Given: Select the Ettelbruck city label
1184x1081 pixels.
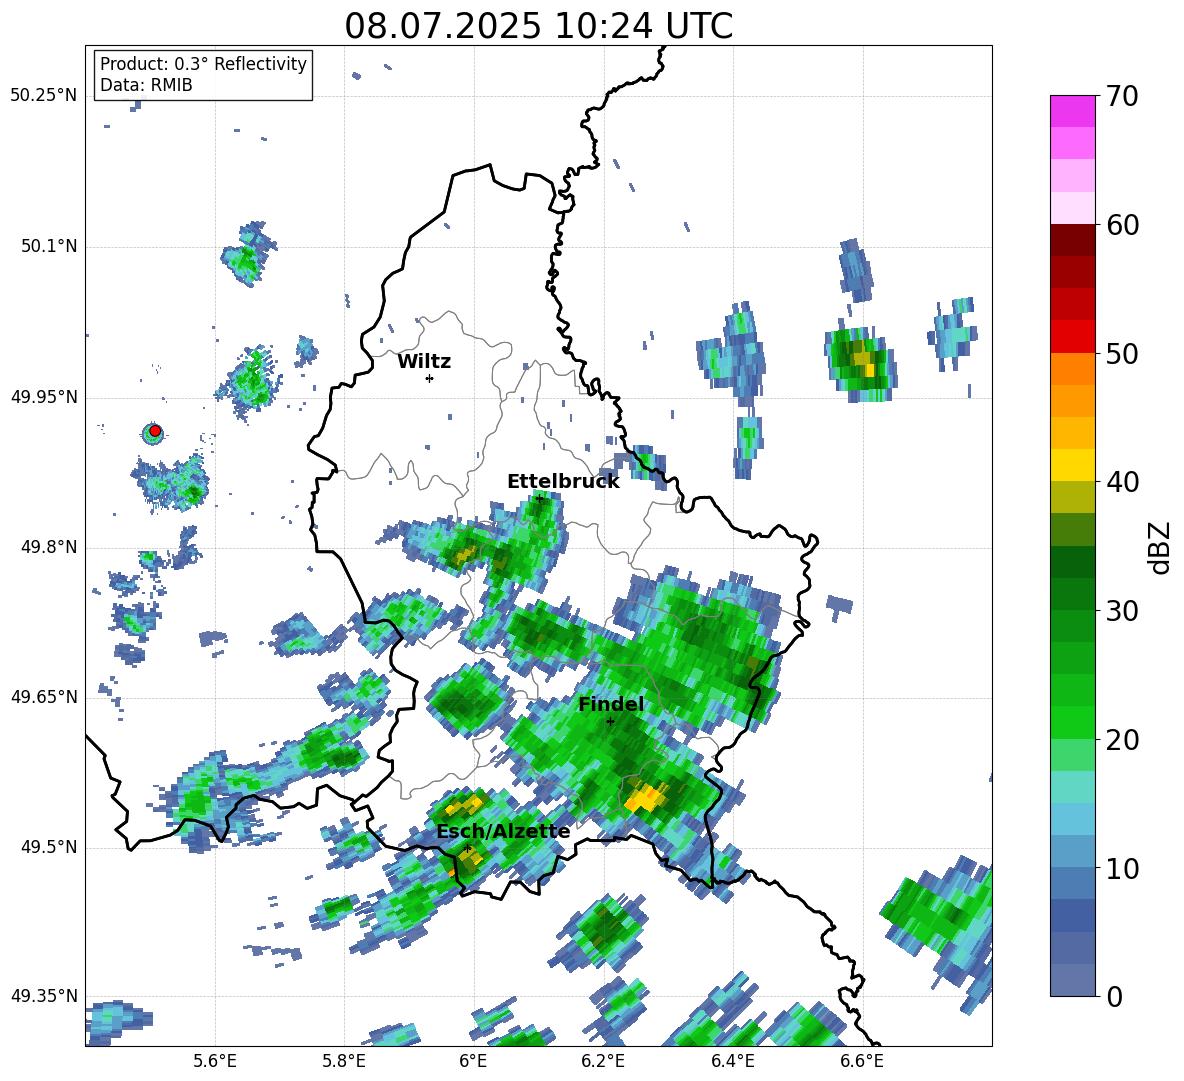Looking at the screenshot, I should [x=563, y=482].
